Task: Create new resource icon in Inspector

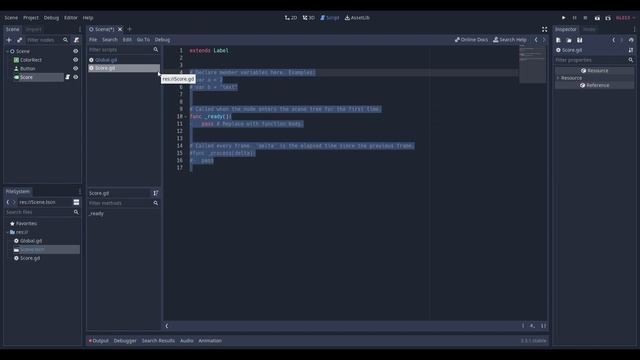Action: 558,40
